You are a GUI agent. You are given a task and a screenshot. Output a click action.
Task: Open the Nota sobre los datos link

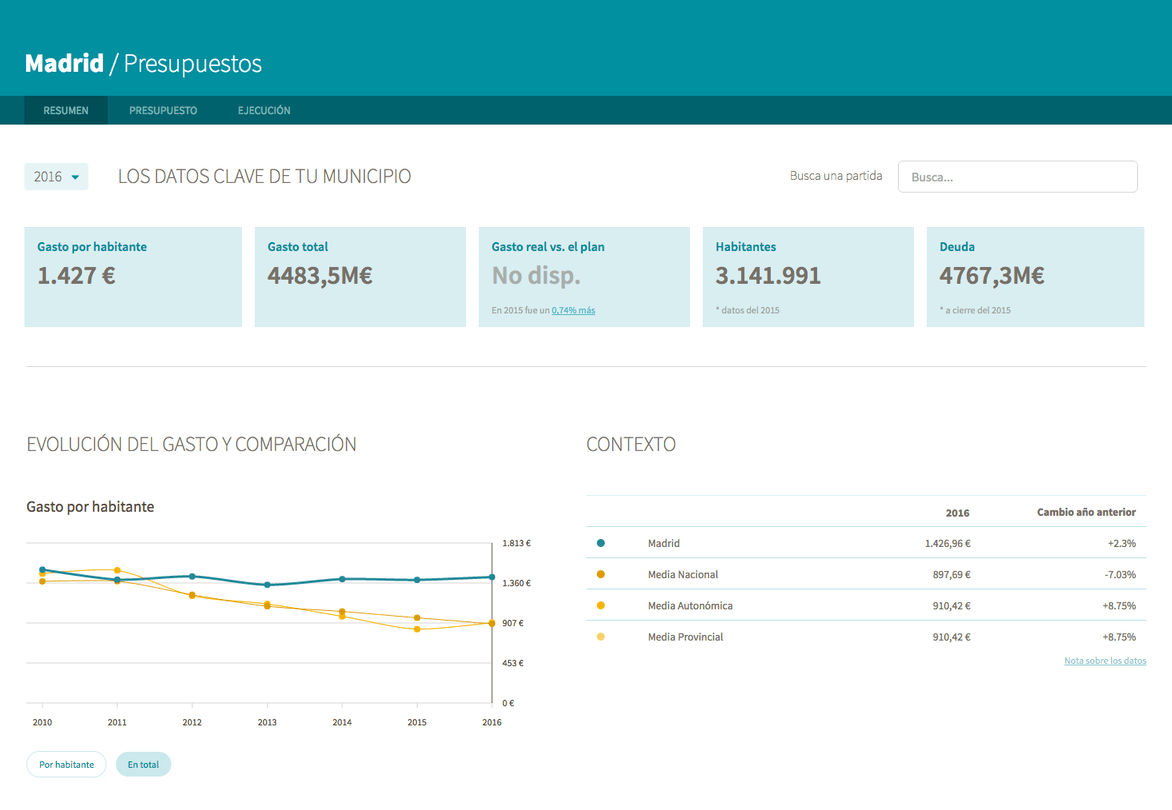click(1105, 661)
